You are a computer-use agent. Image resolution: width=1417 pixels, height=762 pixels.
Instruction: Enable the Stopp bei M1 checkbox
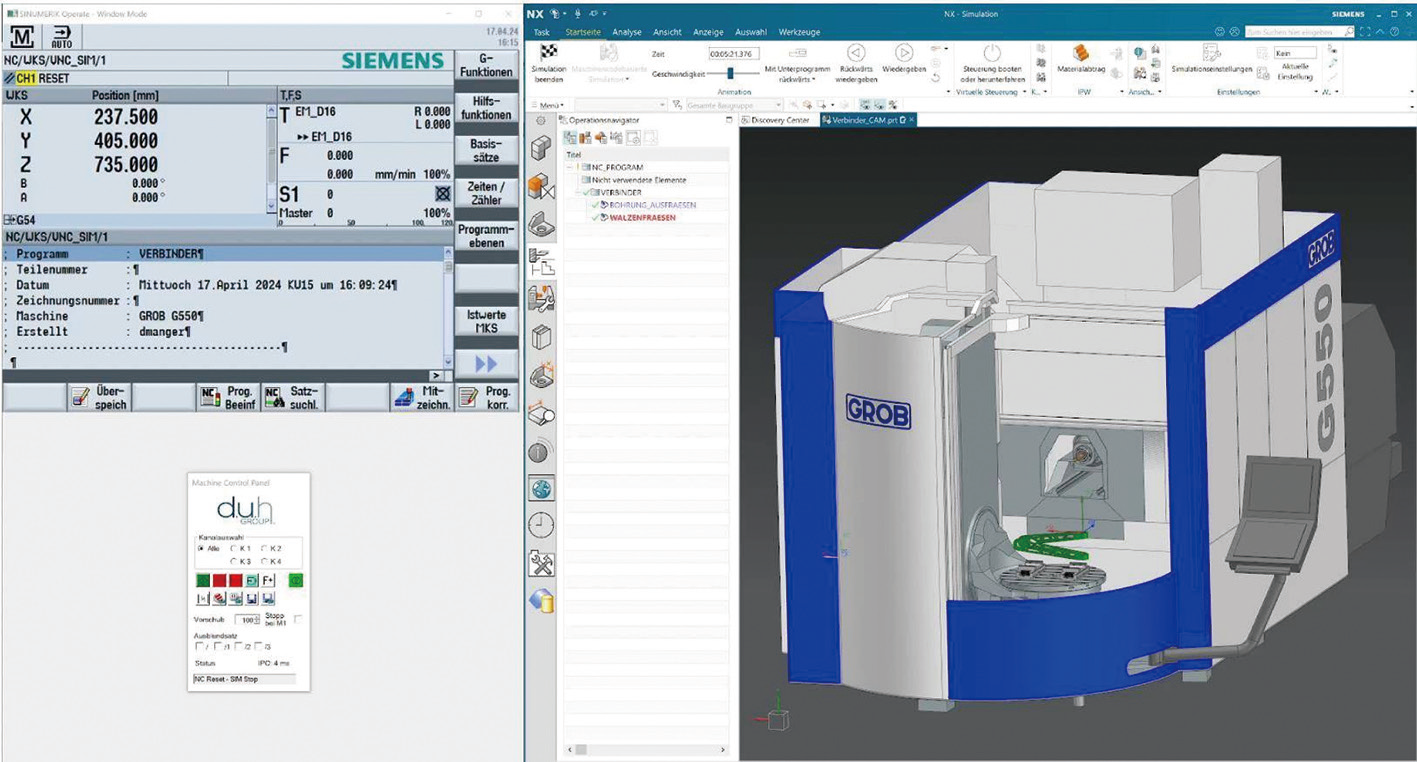pos(298,620)
